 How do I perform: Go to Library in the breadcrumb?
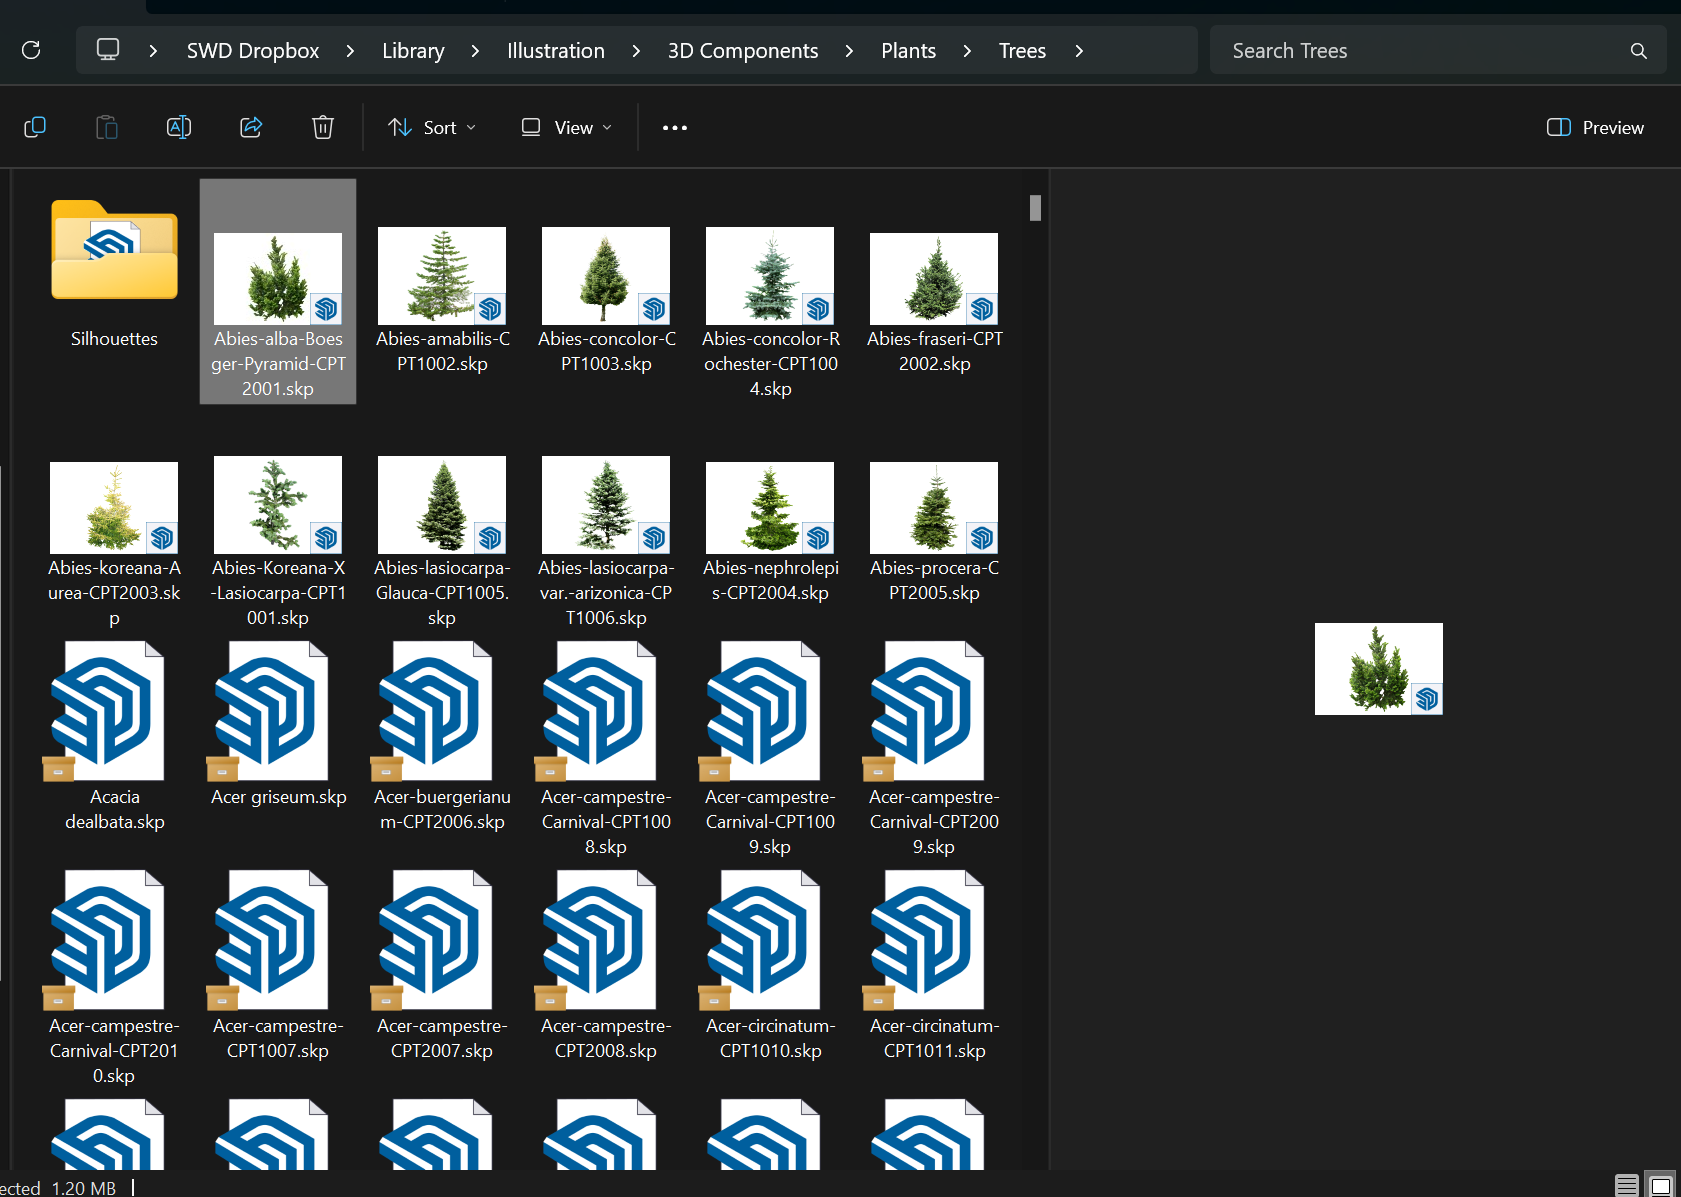tap(413, 50)
